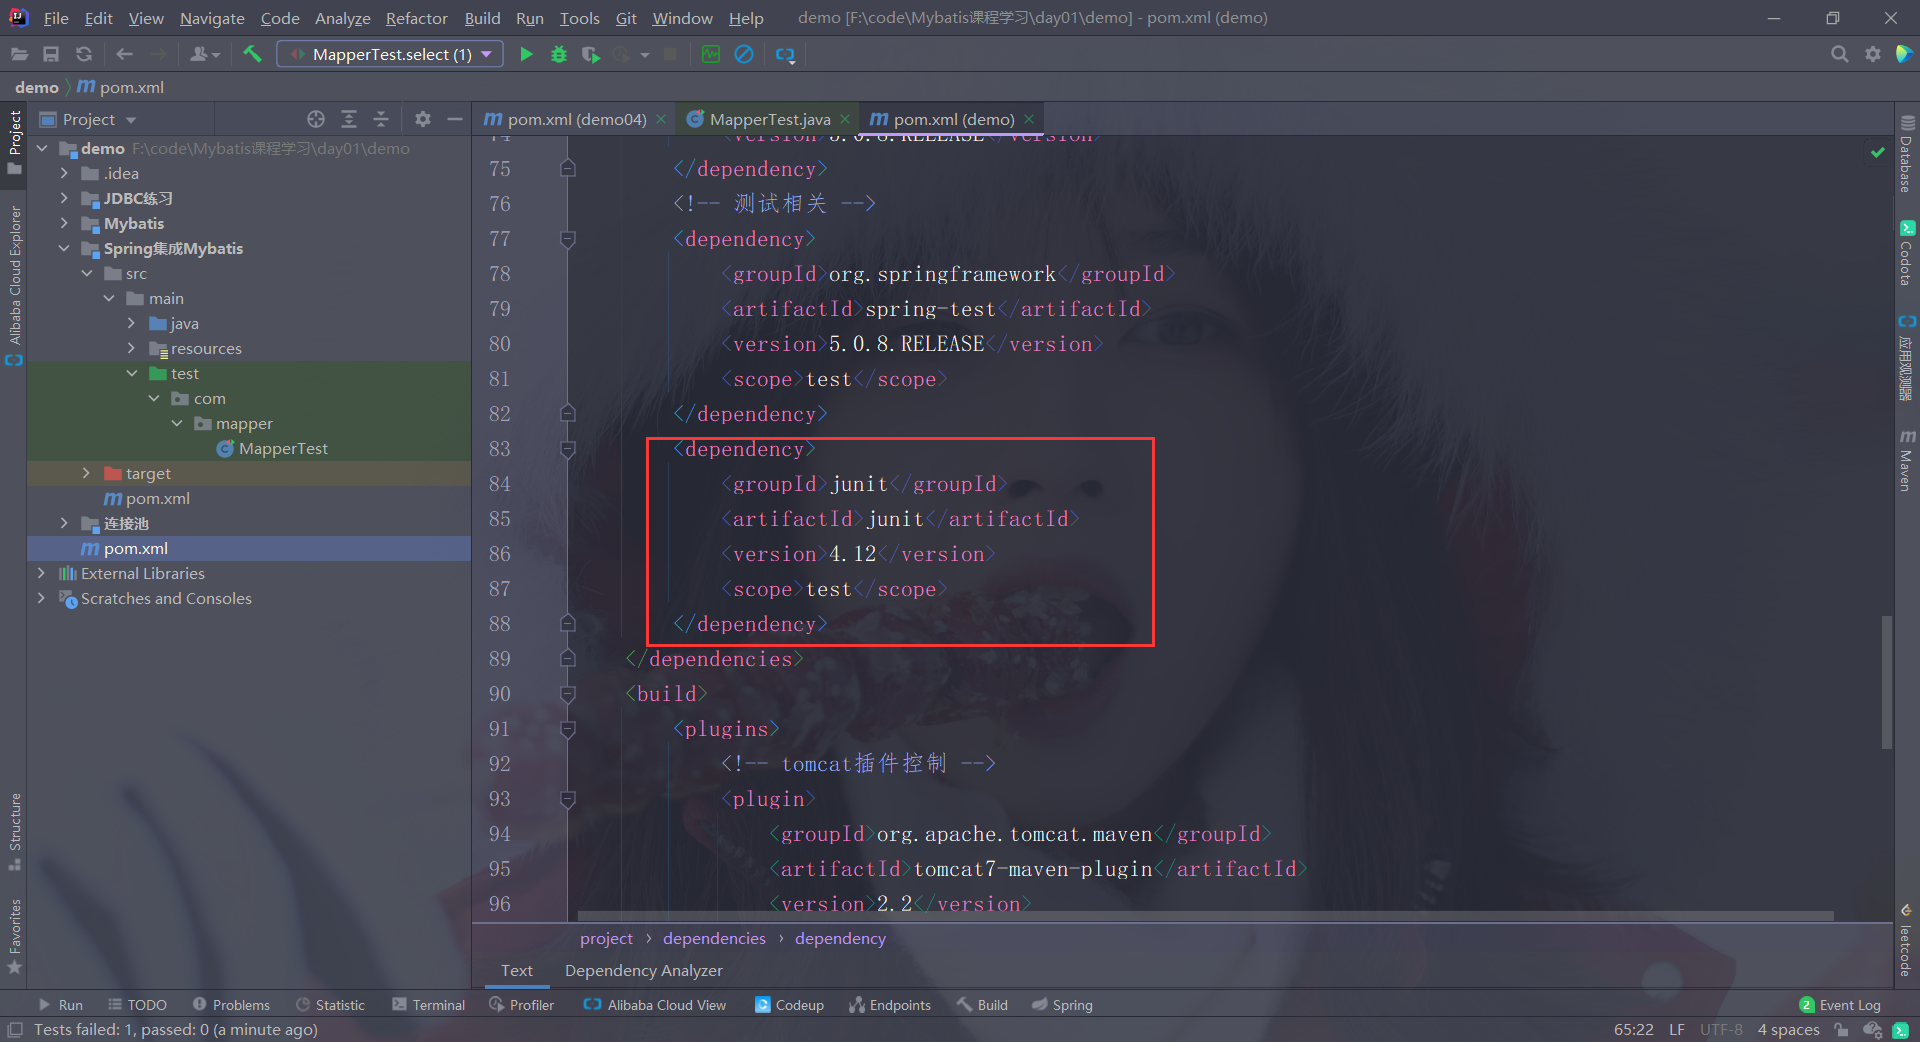Expand Scratches and Consoles node

pos(41,598)
